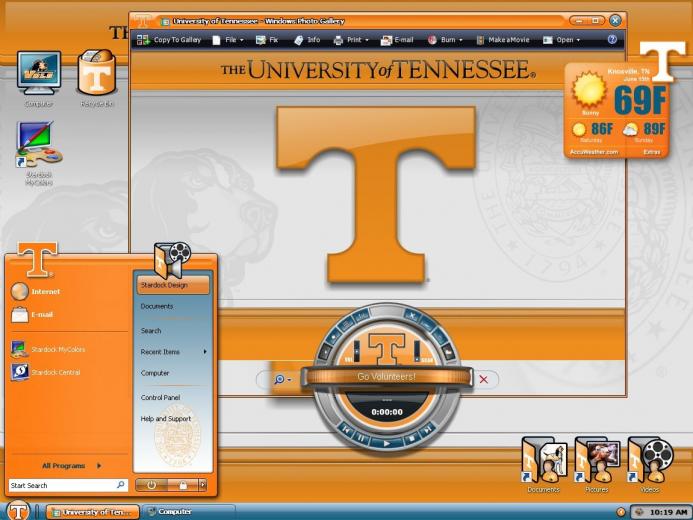Click the power button in Start menu
Screen dimensions: 693x520
coord(151,485)
